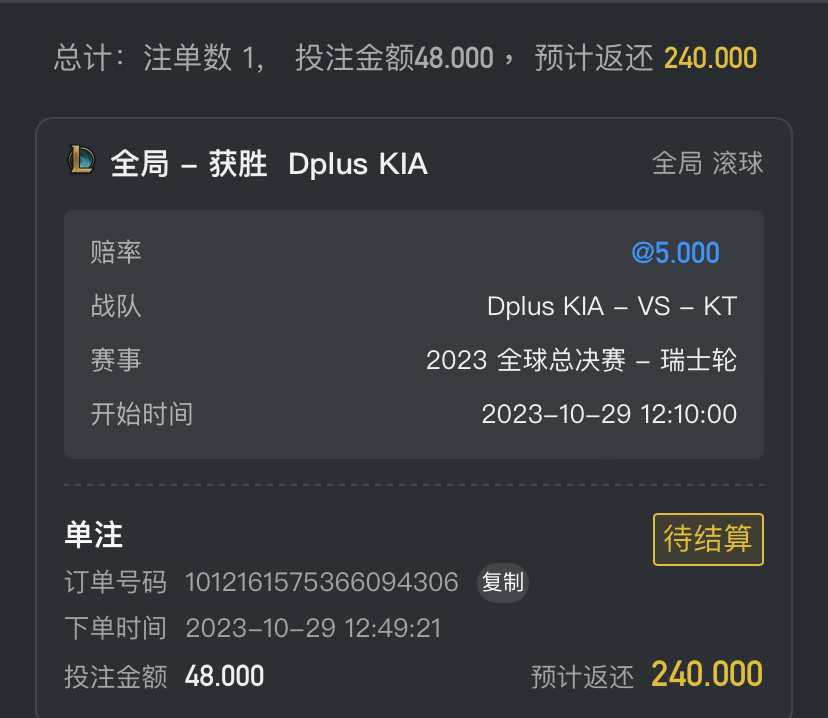Viewport: 828px width, 718px height.
Task: Click the League of Legends game icon
Action: click(x=81, y=160)
